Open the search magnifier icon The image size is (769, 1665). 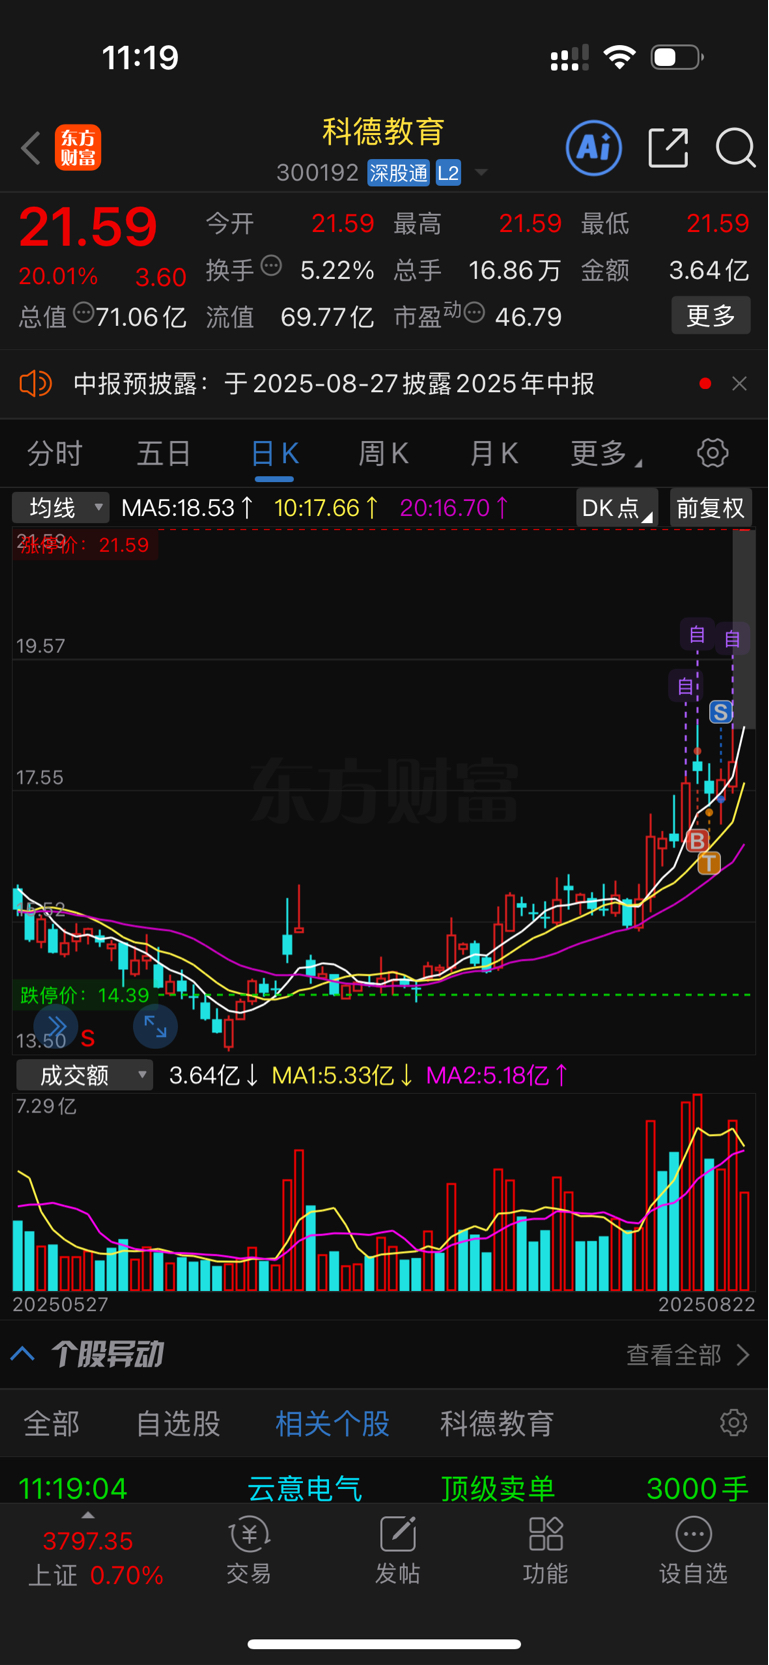pyautogui.click(x=735, y=148)
